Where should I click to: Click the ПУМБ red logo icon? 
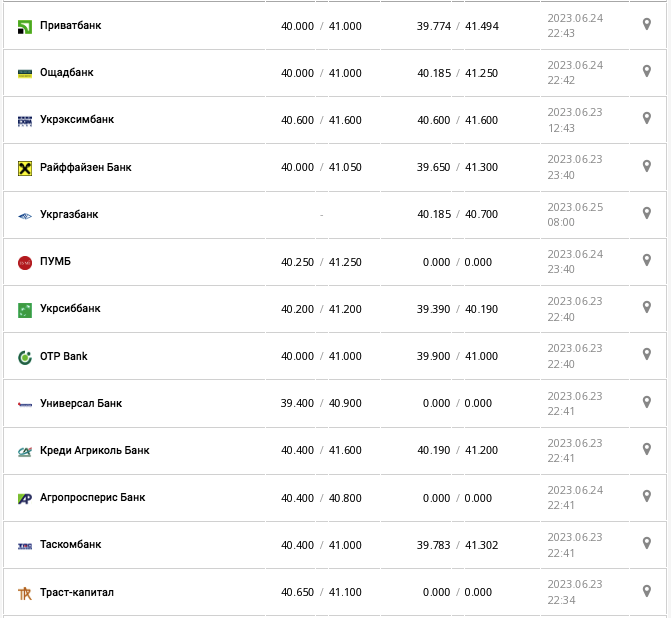[x=25, y=263]
